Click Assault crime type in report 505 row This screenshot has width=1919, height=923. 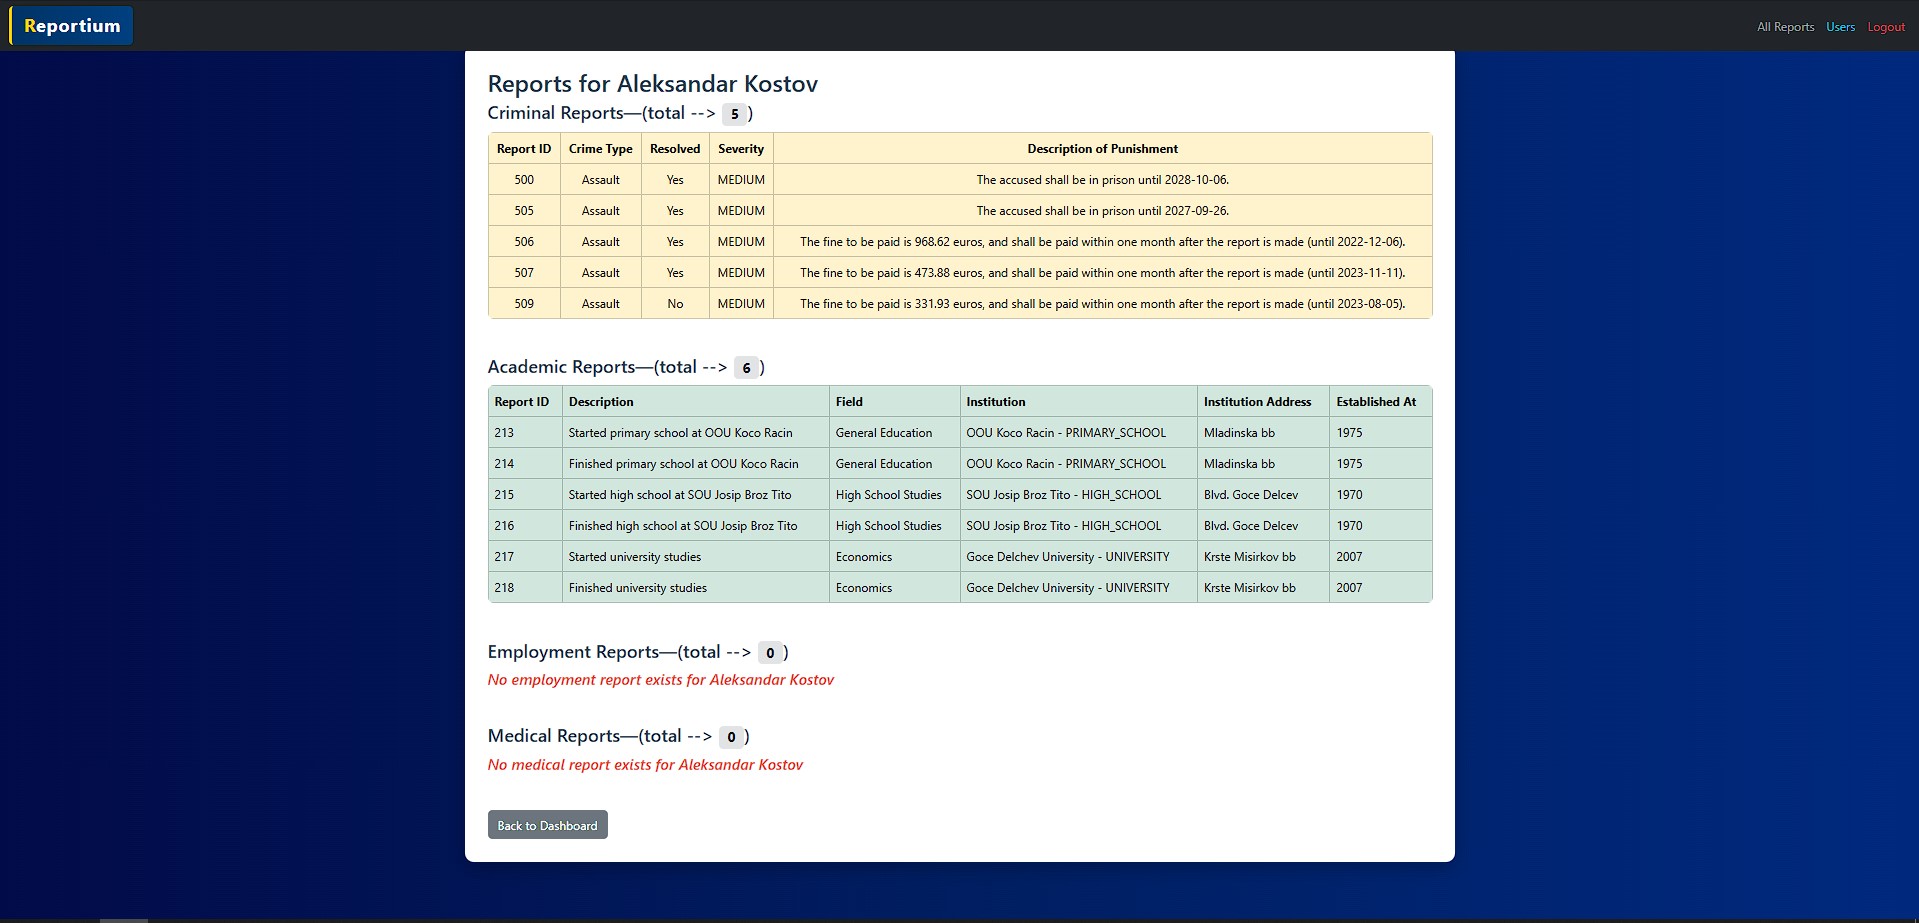pyautogui.click(x=601, y=211)
